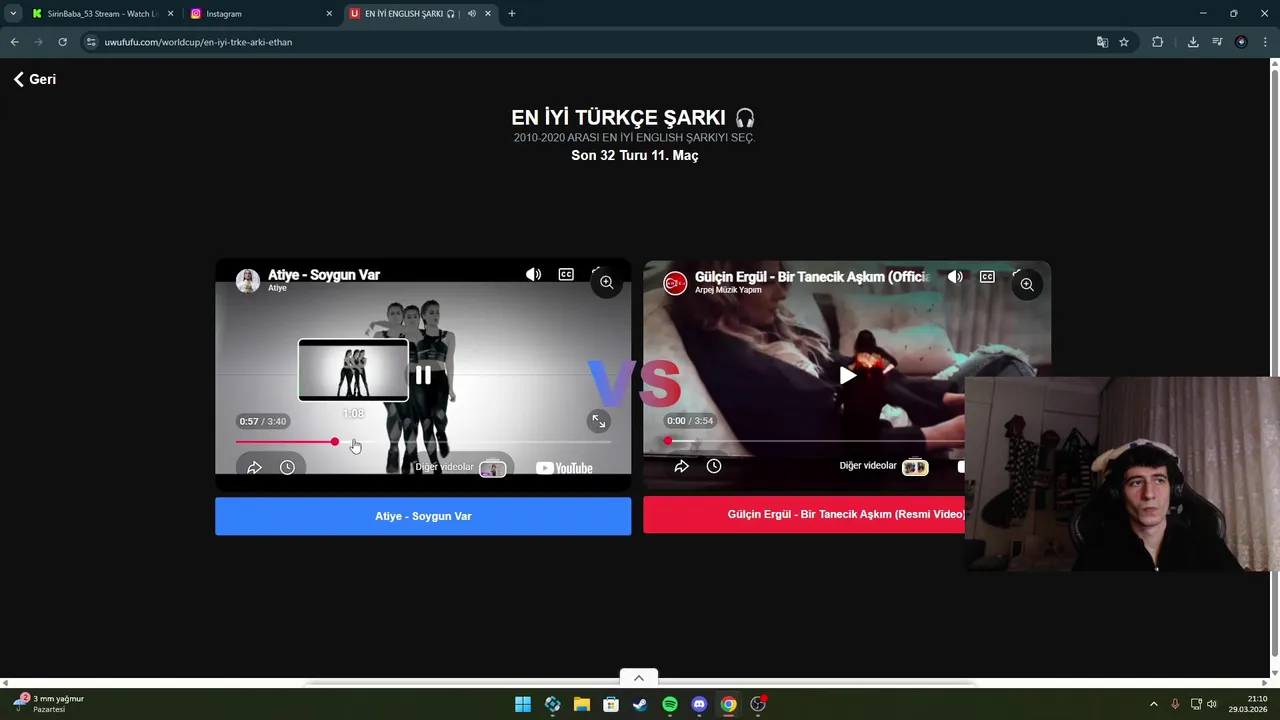This screenshot has height=720, width=1280.
Task: Share the Atiye - Soygun Var video
Action: 254,467
